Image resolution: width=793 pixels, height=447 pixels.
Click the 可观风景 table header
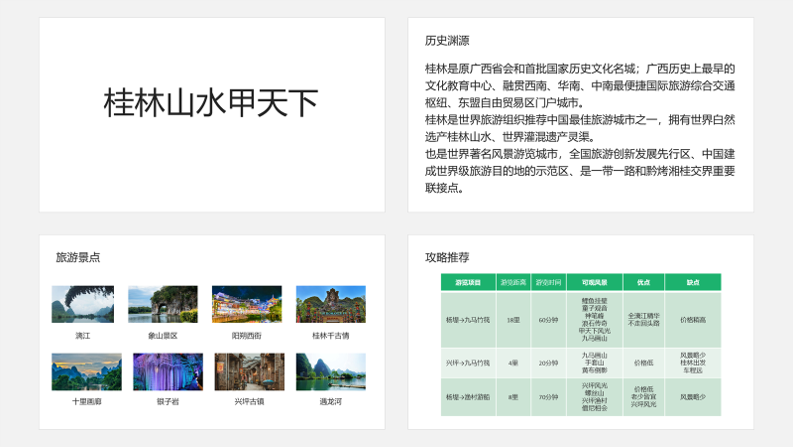point(595,282)
